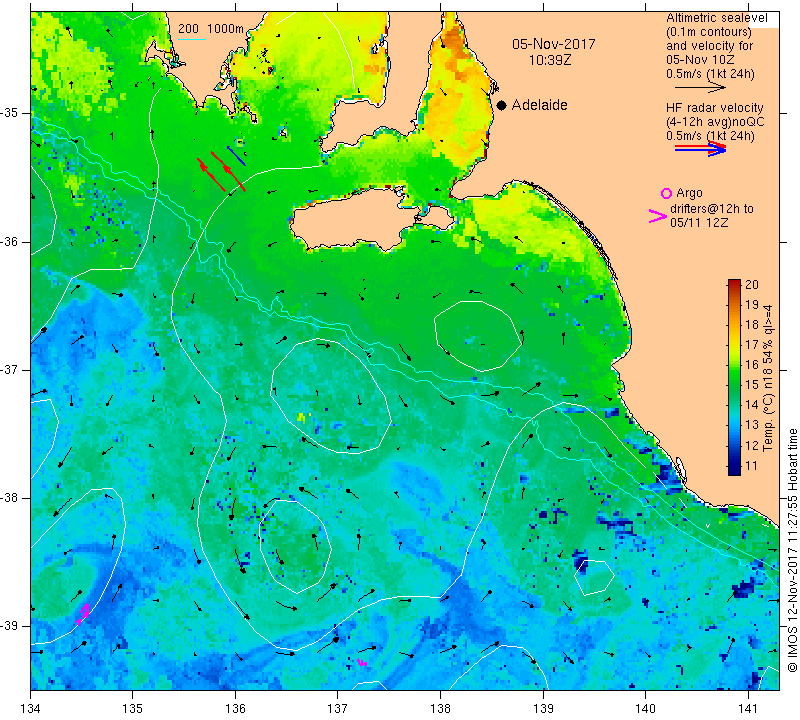This screenshot has width=800, height=720.
Task: Click the longitude axis label 138
Action: pos(440,709)
